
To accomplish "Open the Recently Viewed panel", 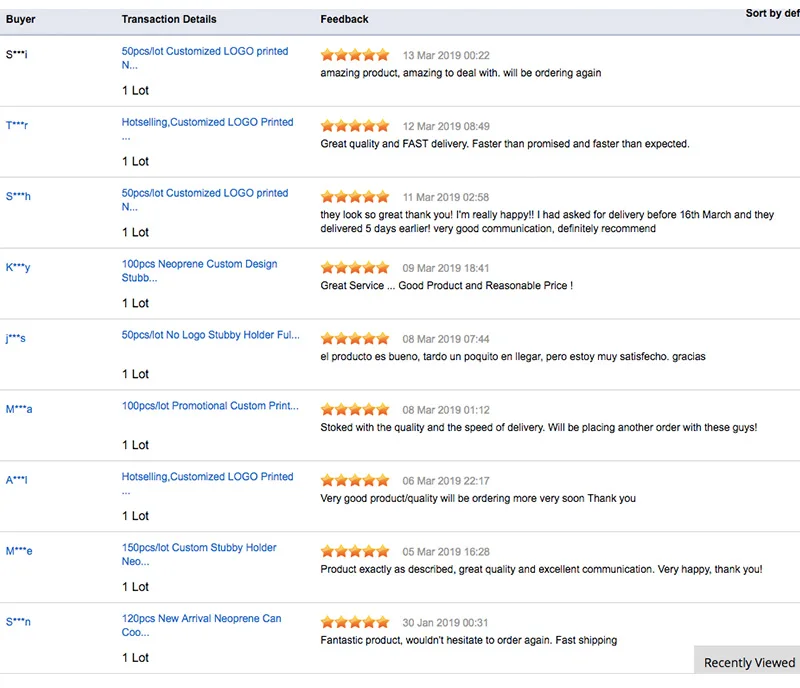I will [x=749, y=662].
